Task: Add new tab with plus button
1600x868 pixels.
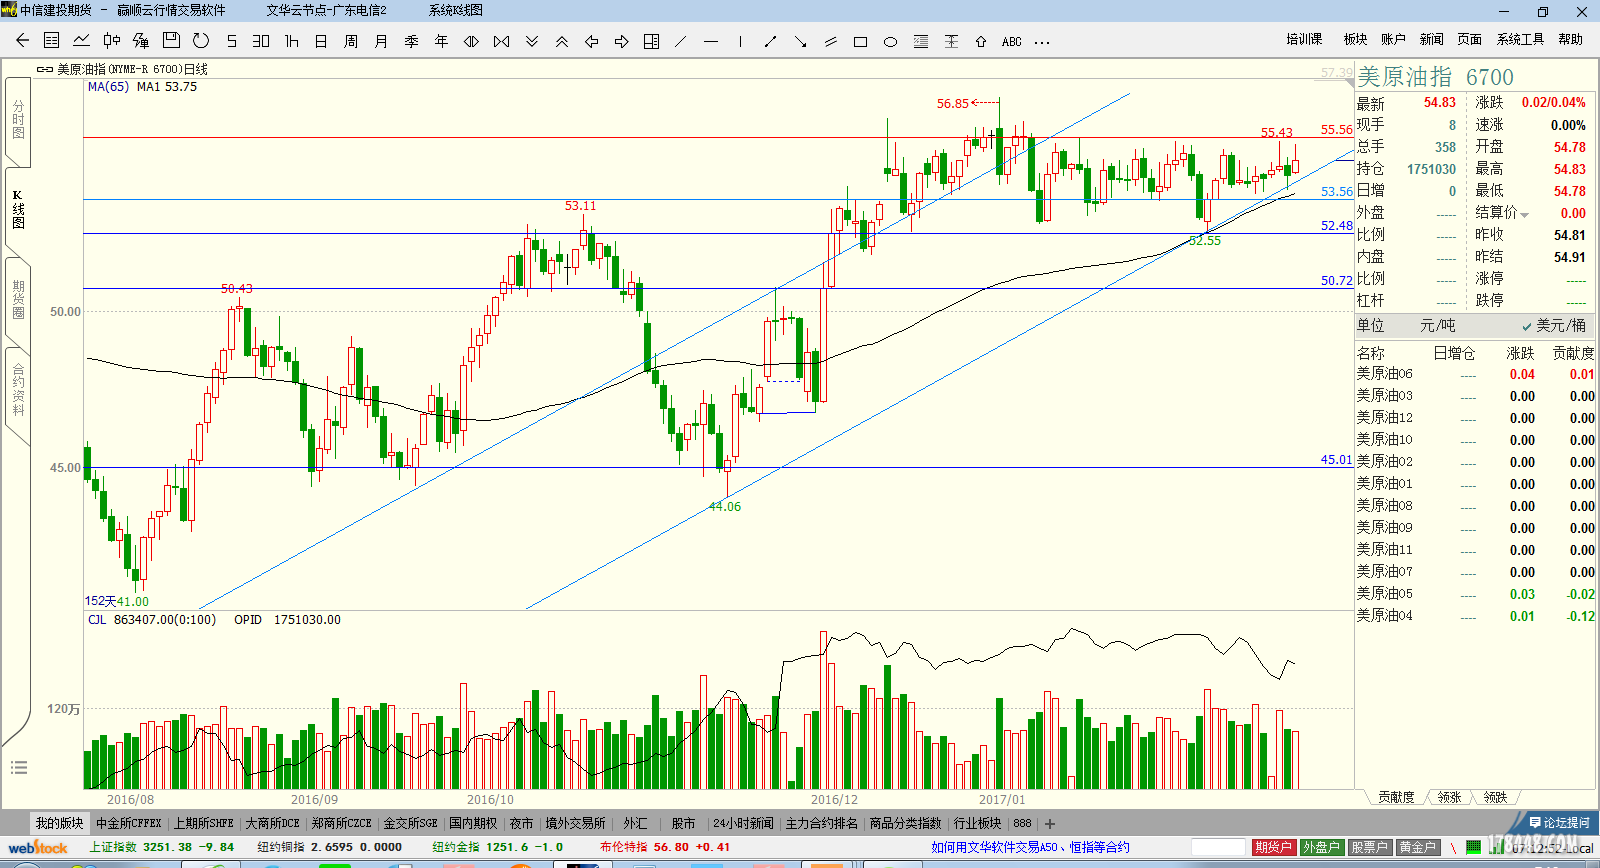Action: click(x=1050, y=824)
